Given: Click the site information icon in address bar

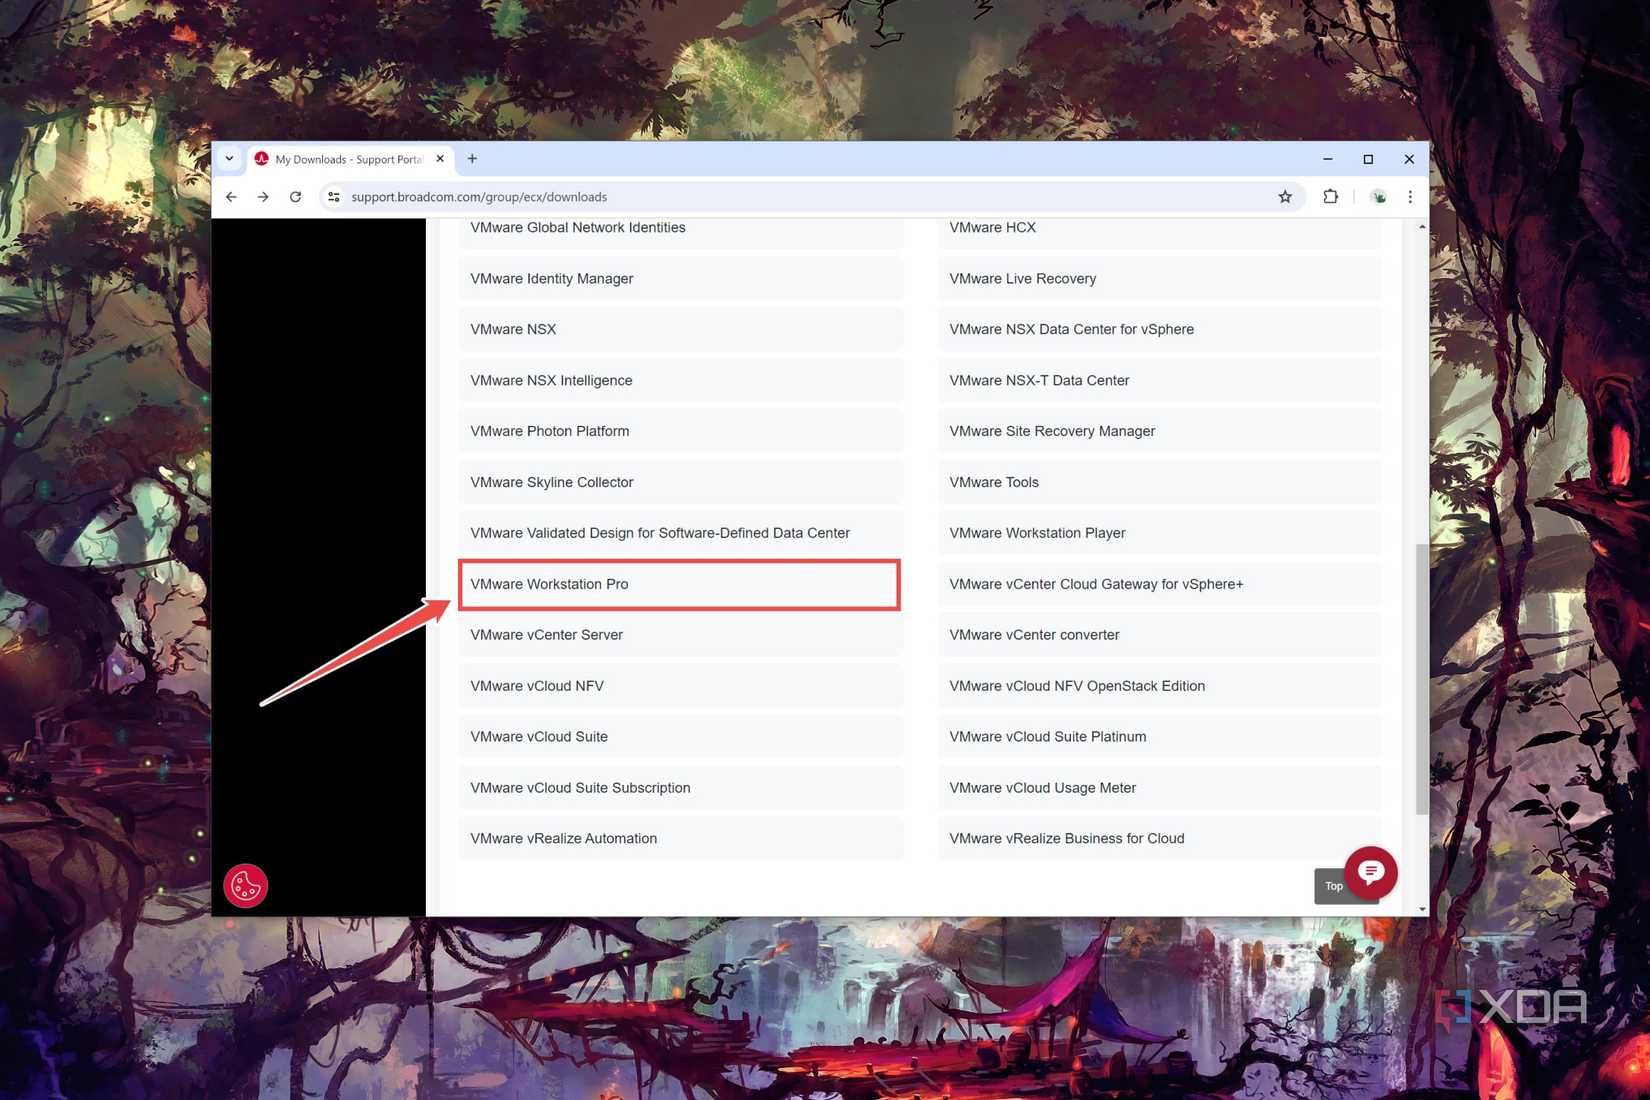Looking at the screenshot, I should pos(333,197).
